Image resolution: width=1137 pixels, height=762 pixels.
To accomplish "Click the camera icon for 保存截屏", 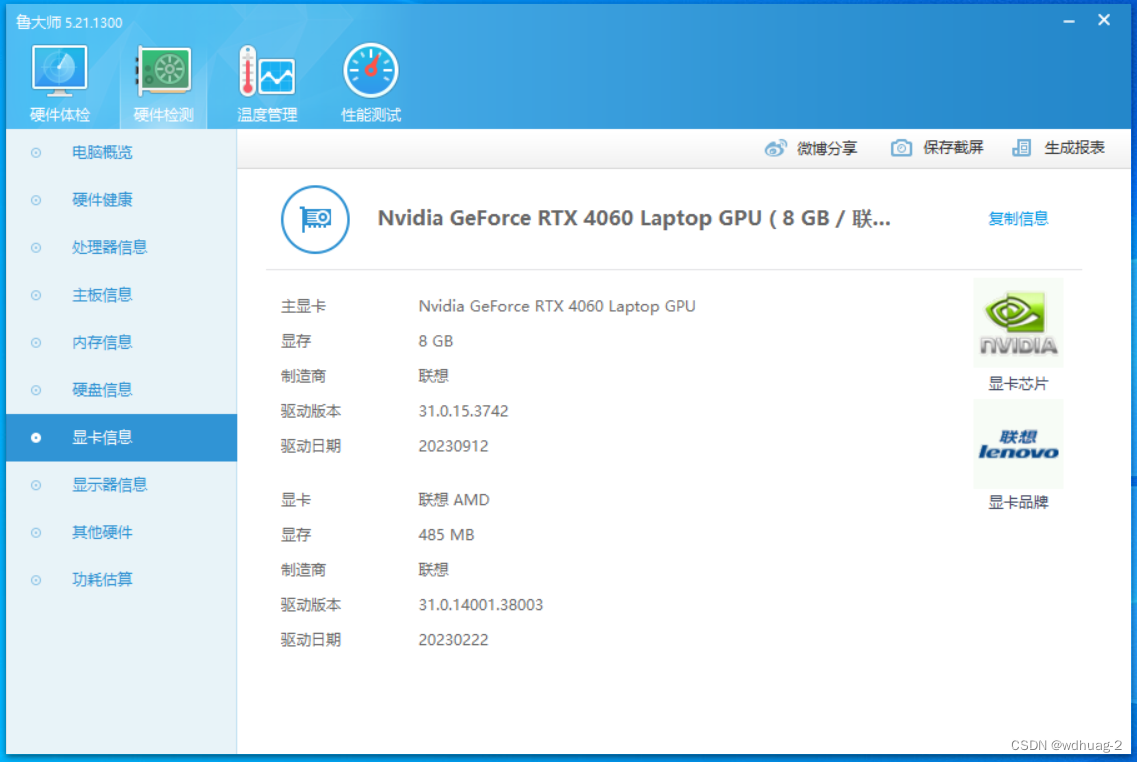I will 901,148.
